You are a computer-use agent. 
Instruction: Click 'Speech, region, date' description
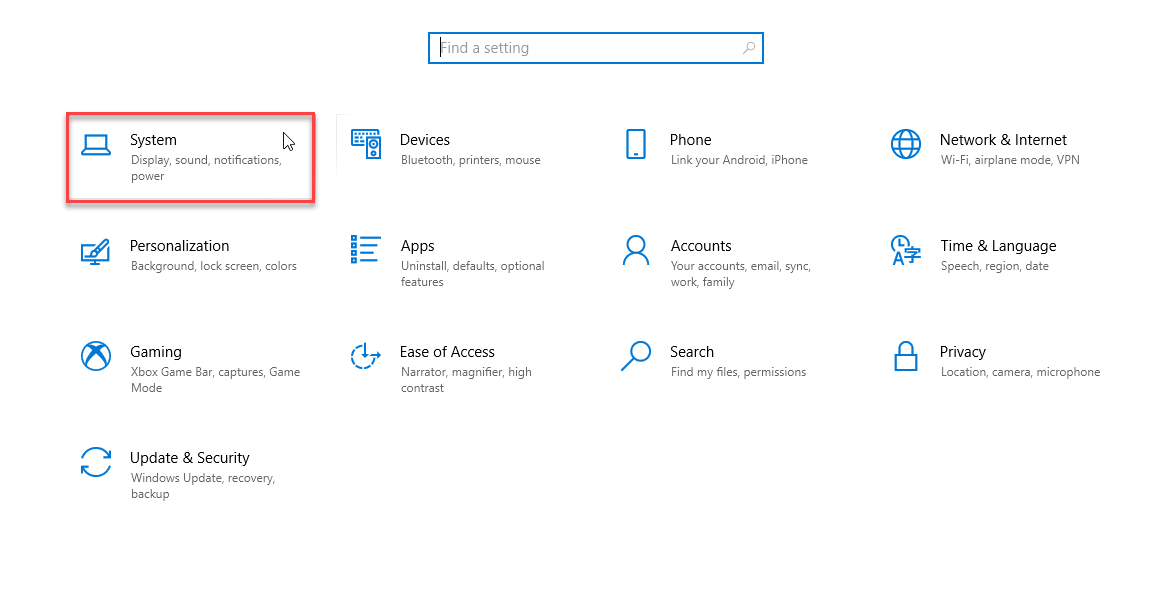pos(994,266)
